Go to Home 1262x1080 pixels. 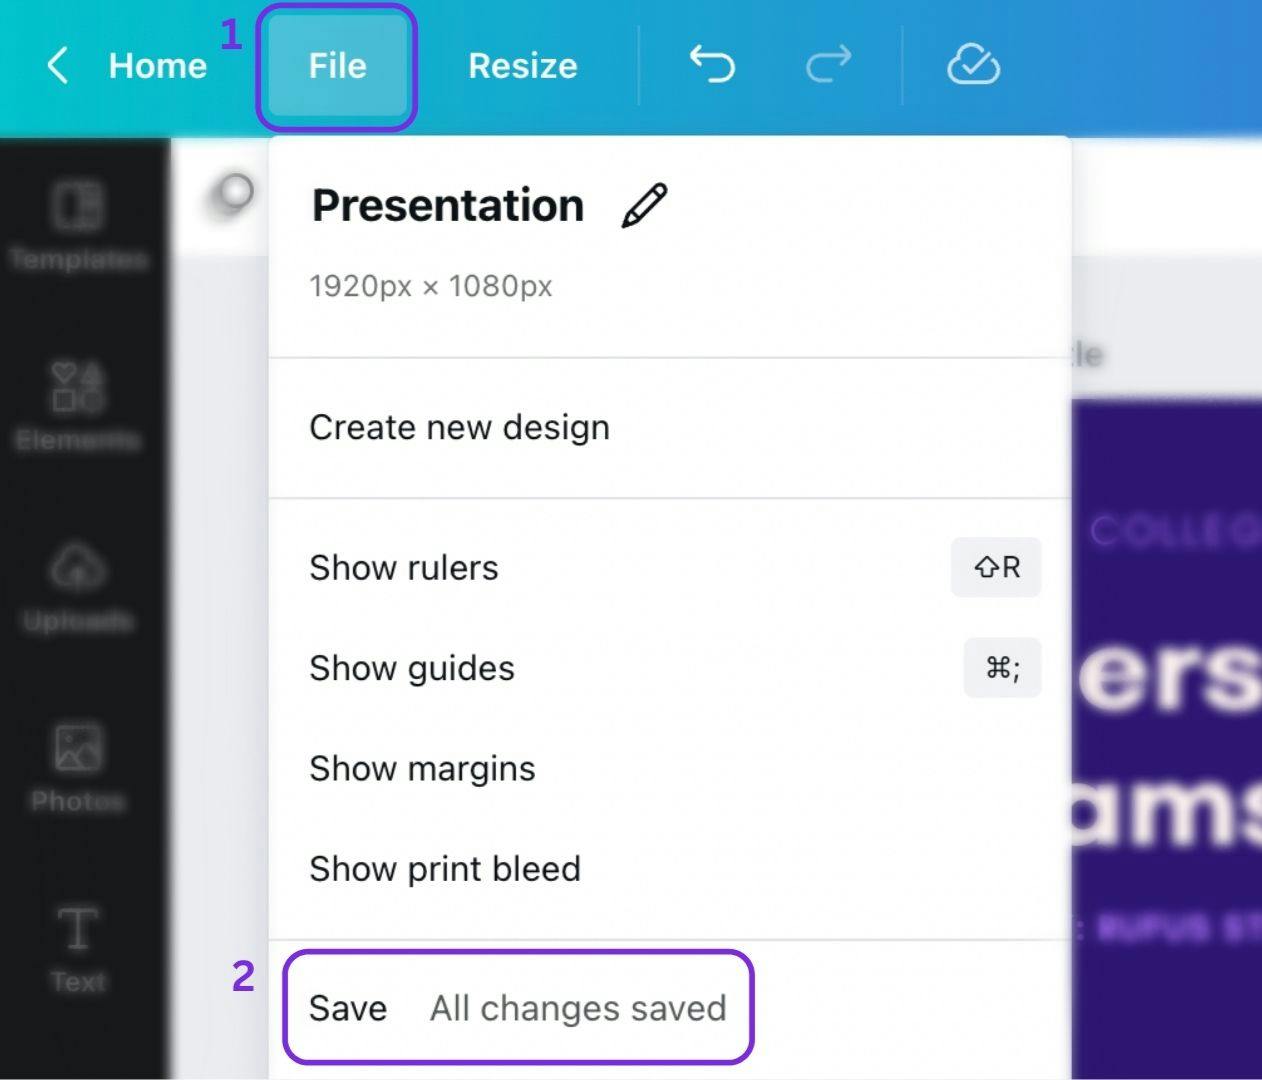click(x=157, y=66)
